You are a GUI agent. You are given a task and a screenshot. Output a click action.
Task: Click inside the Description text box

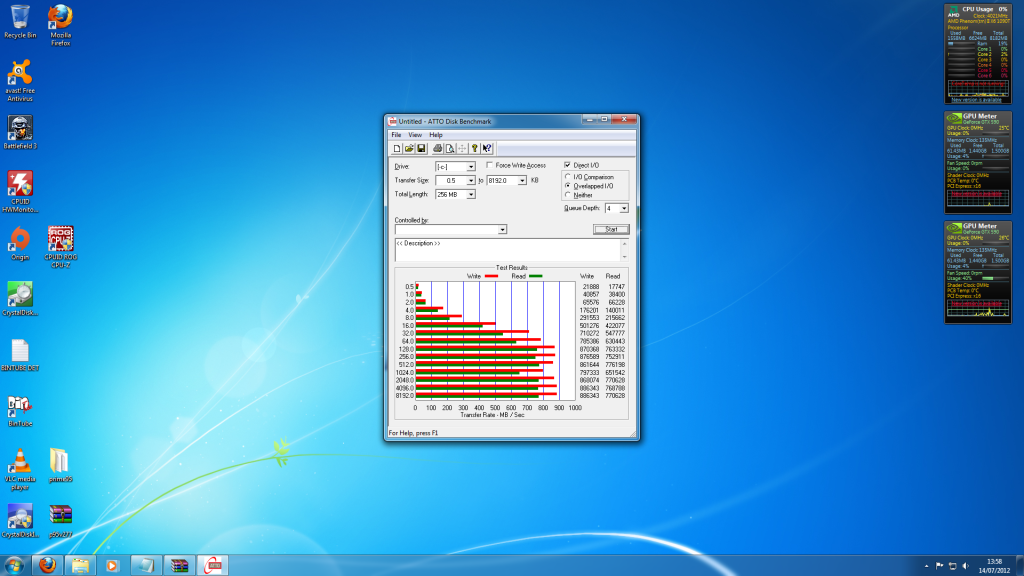click(x=510, y=249)
